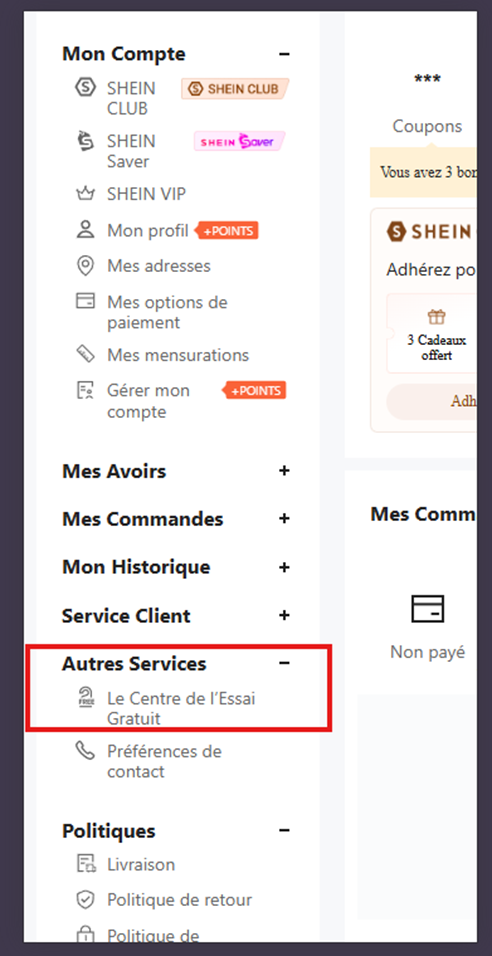Click the SHEIN club logo in the card
This screenshot has height=956, width=492.
pos(430,231)
